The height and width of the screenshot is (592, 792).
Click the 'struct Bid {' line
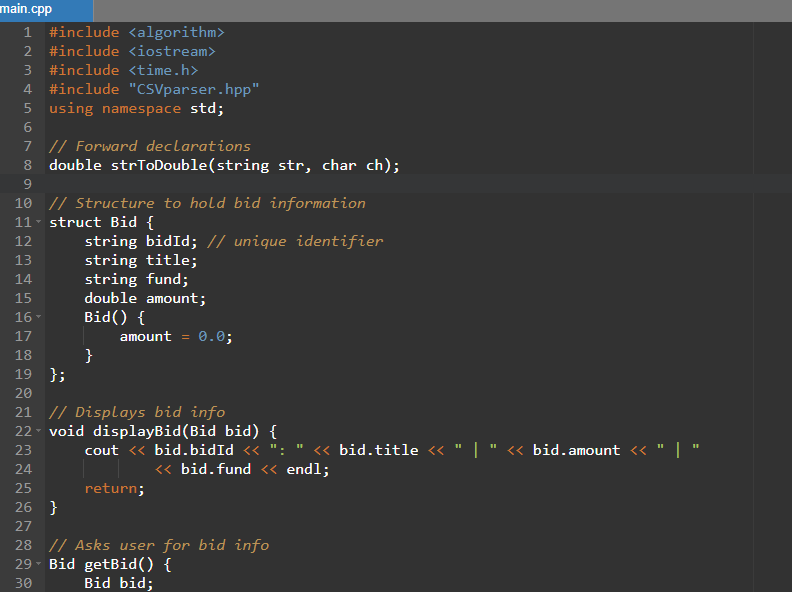coord(102,222)
